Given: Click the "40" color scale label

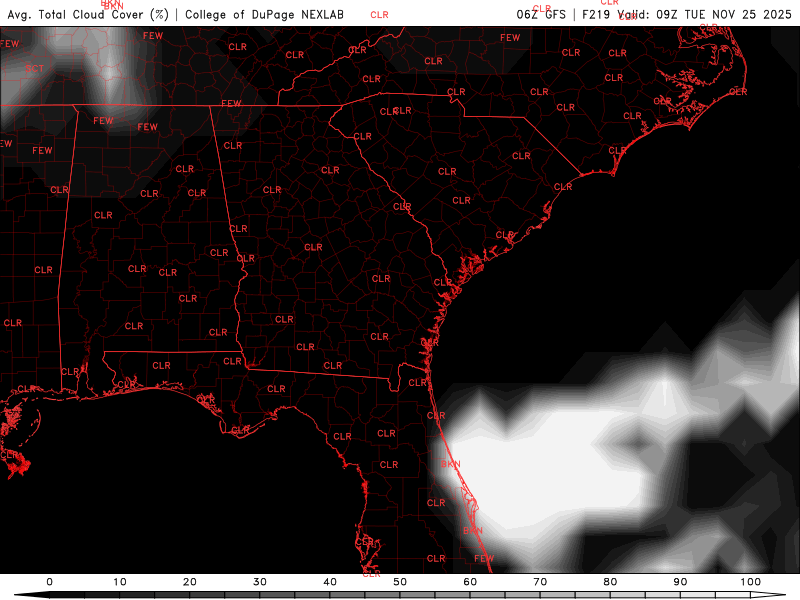Looking at the screenshot, I should tap(330, 582).
